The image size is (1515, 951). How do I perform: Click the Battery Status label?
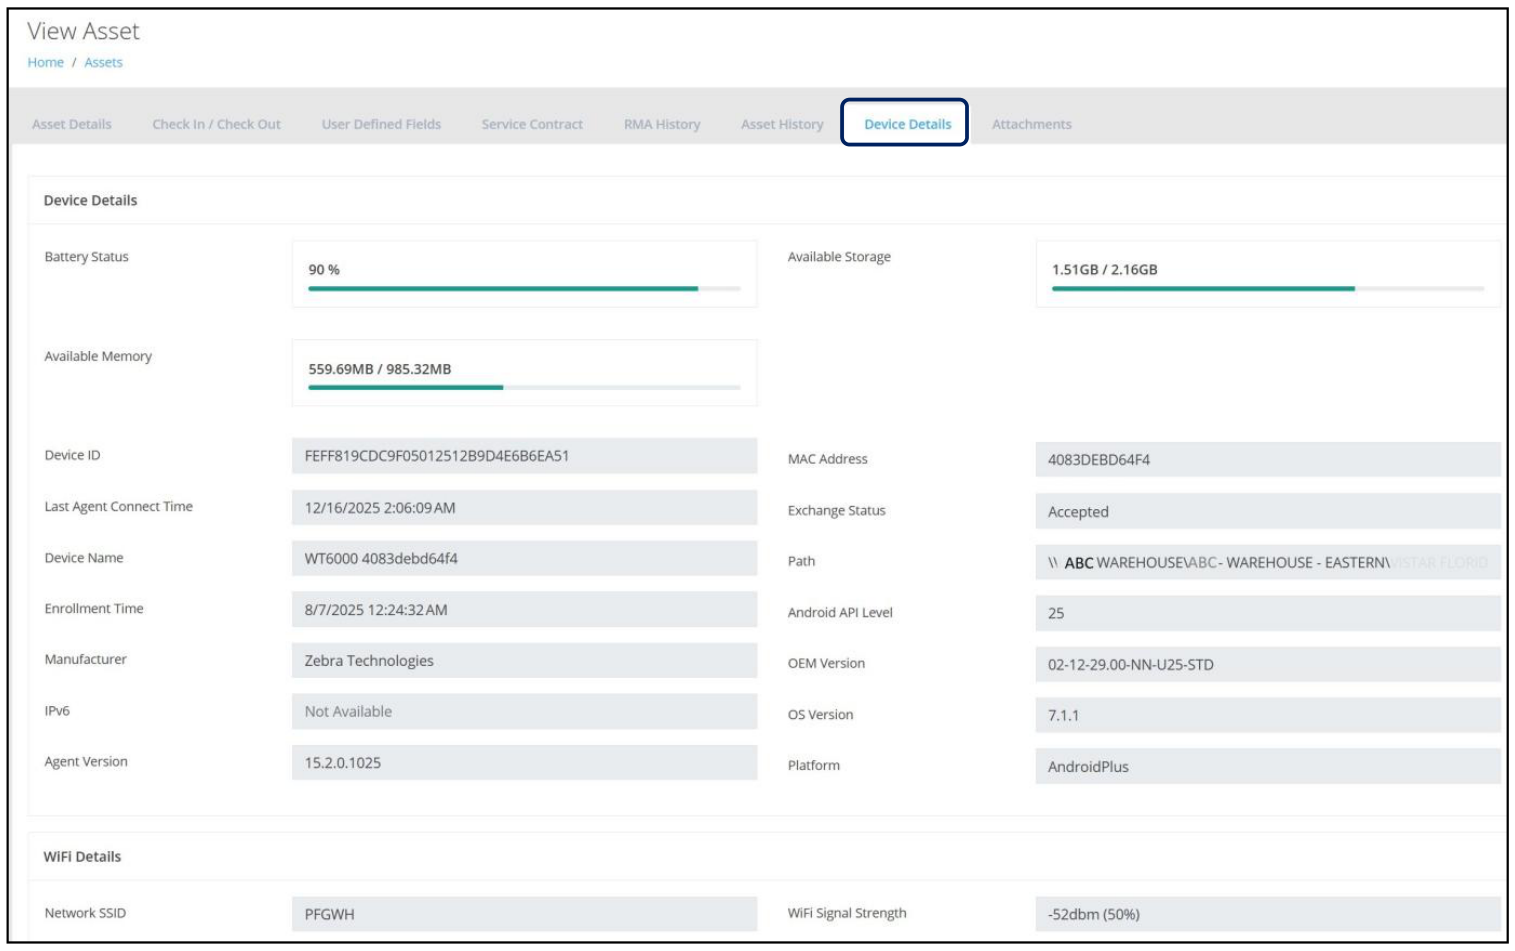(87, 257)
